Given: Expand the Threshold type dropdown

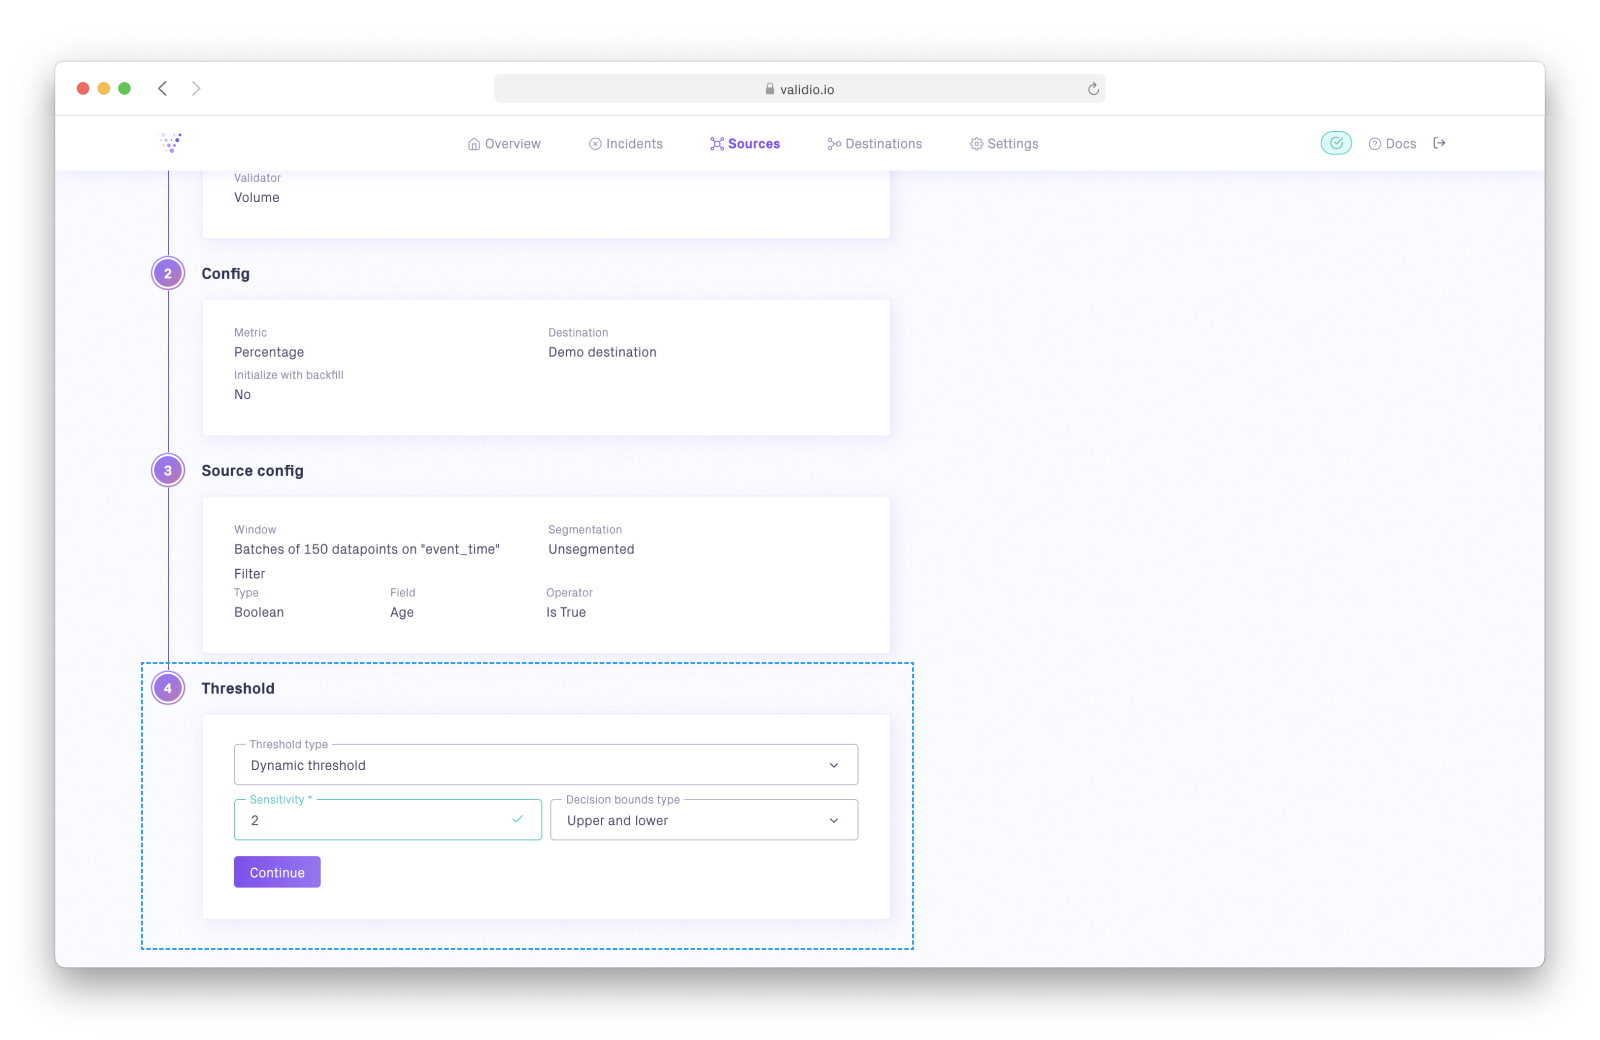Looking at the screenshot, I should 546,765.
